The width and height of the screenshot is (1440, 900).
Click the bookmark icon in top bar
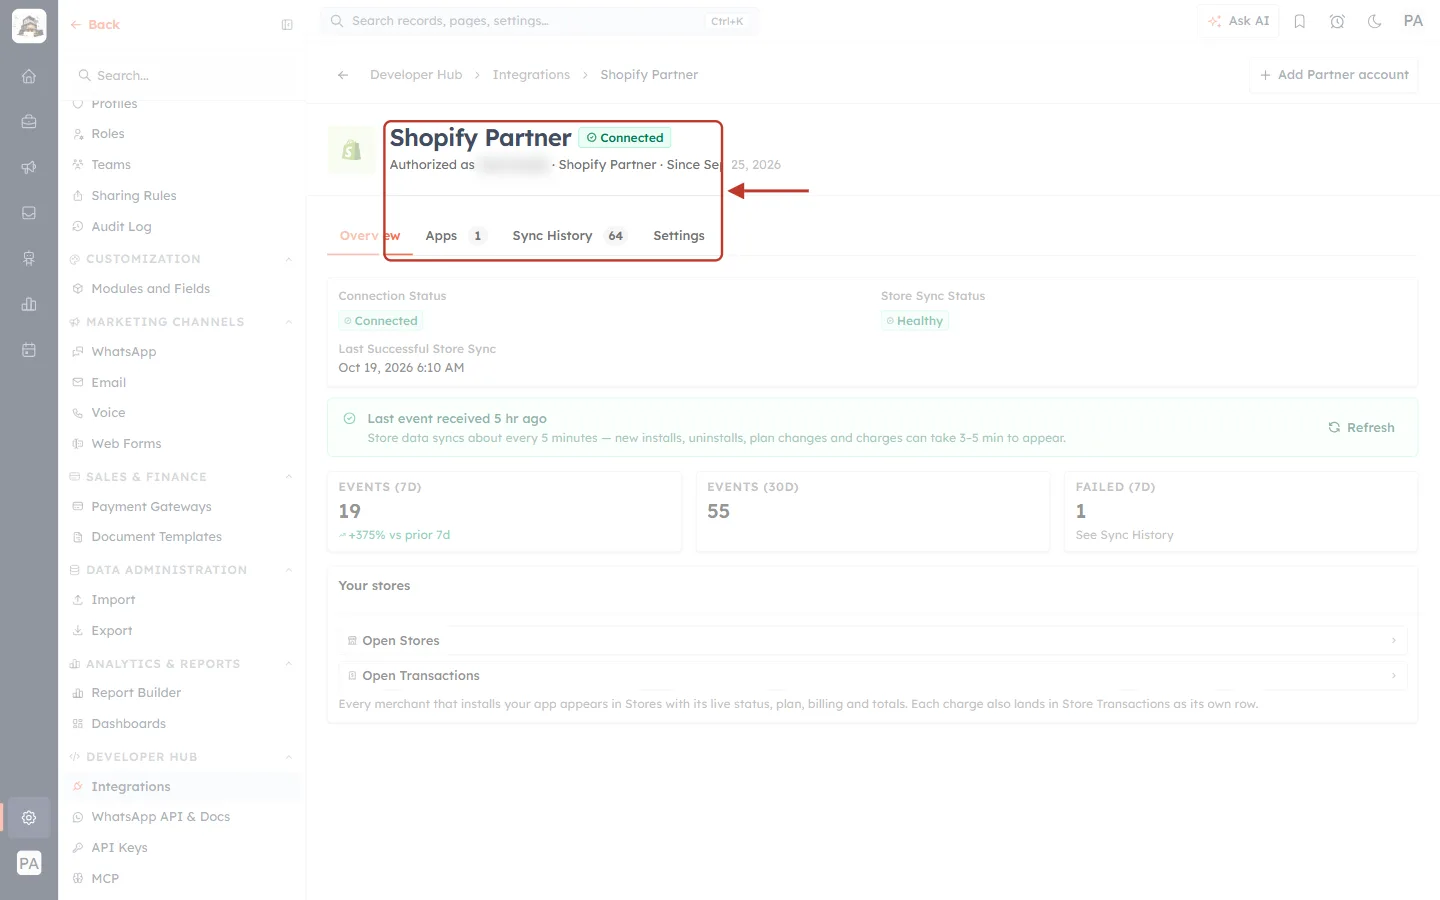point(1299,21)
